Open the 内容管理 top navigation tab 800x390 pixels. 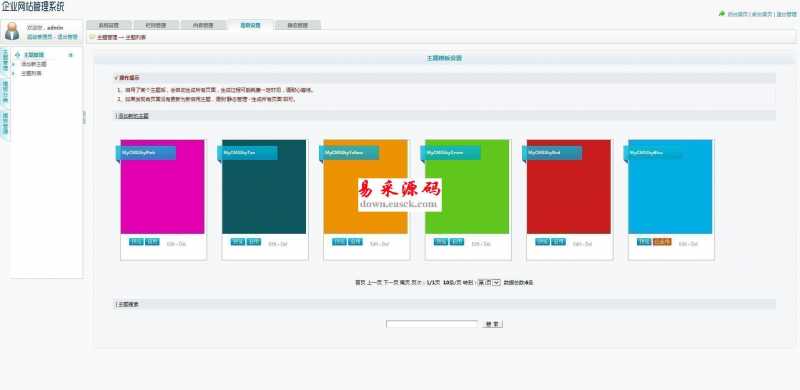[203, 25]
